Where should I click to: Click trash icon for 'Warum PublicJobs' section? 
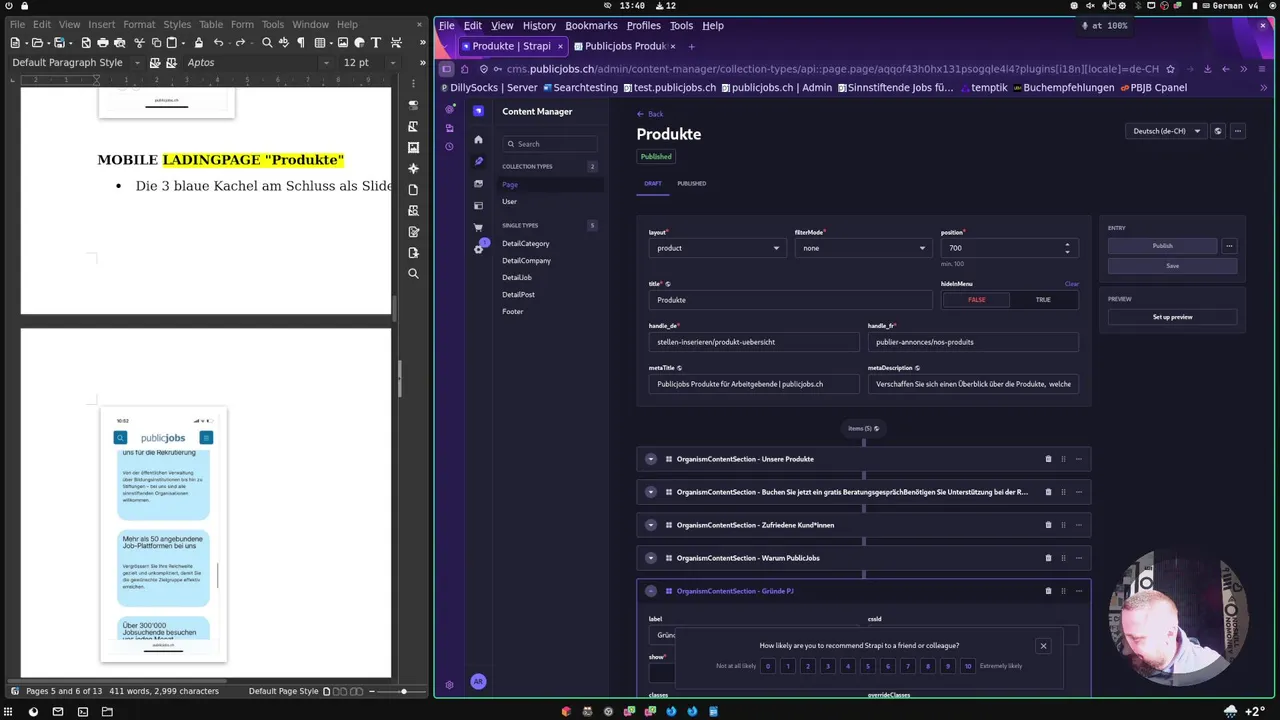(1048, 558)
